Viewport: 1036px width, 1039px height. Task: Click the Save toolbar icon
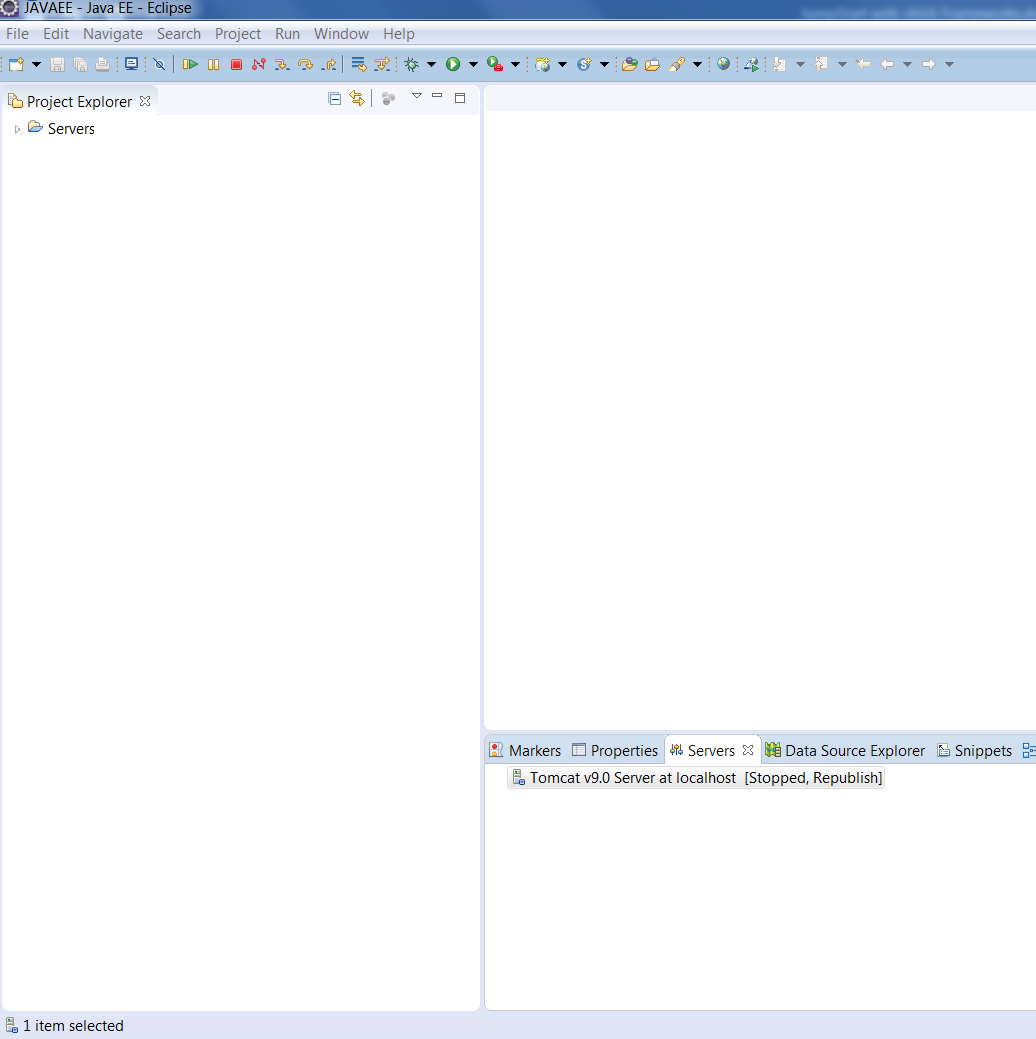[58, 64]
